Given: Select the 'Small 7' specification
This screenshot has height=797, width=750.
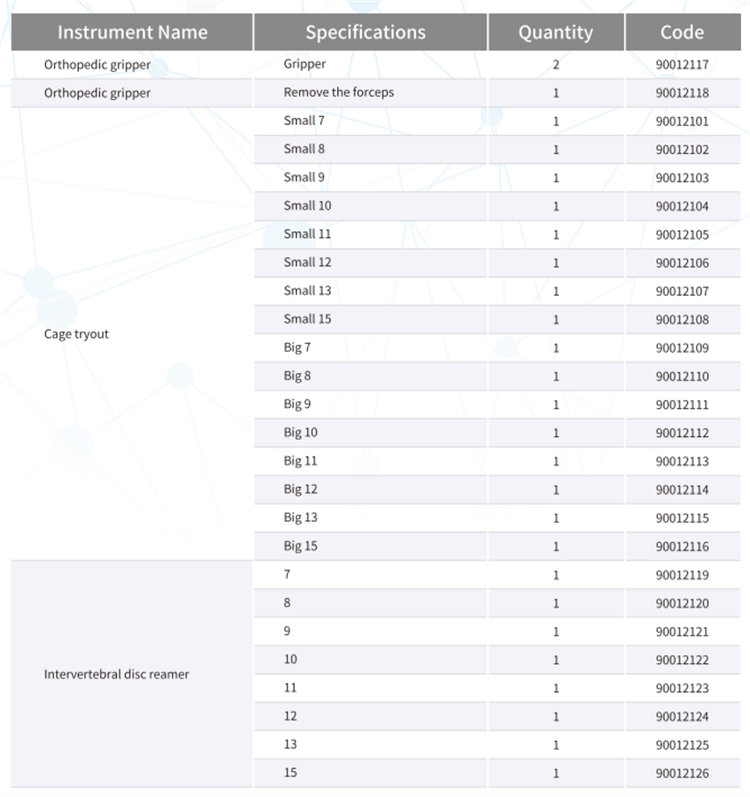Looking at the screenshot, I should (304, 121).
